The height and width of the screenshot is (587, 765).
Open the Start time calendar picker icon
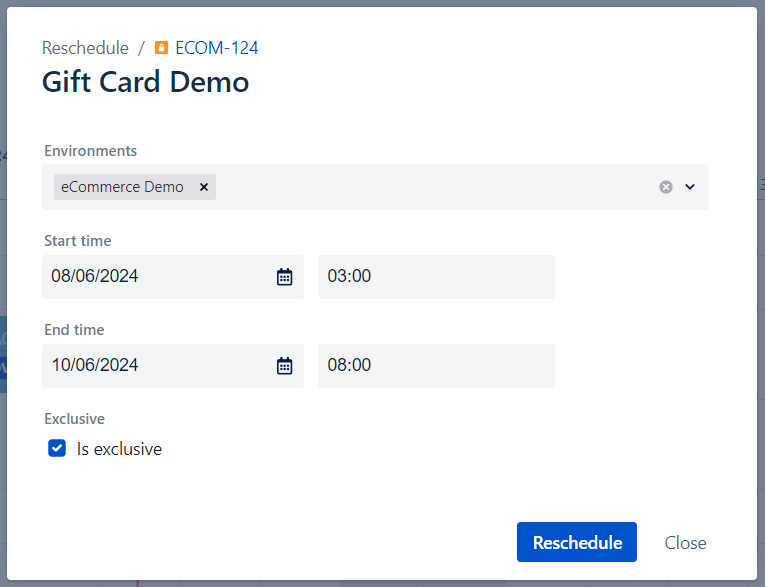click(285, 277)
